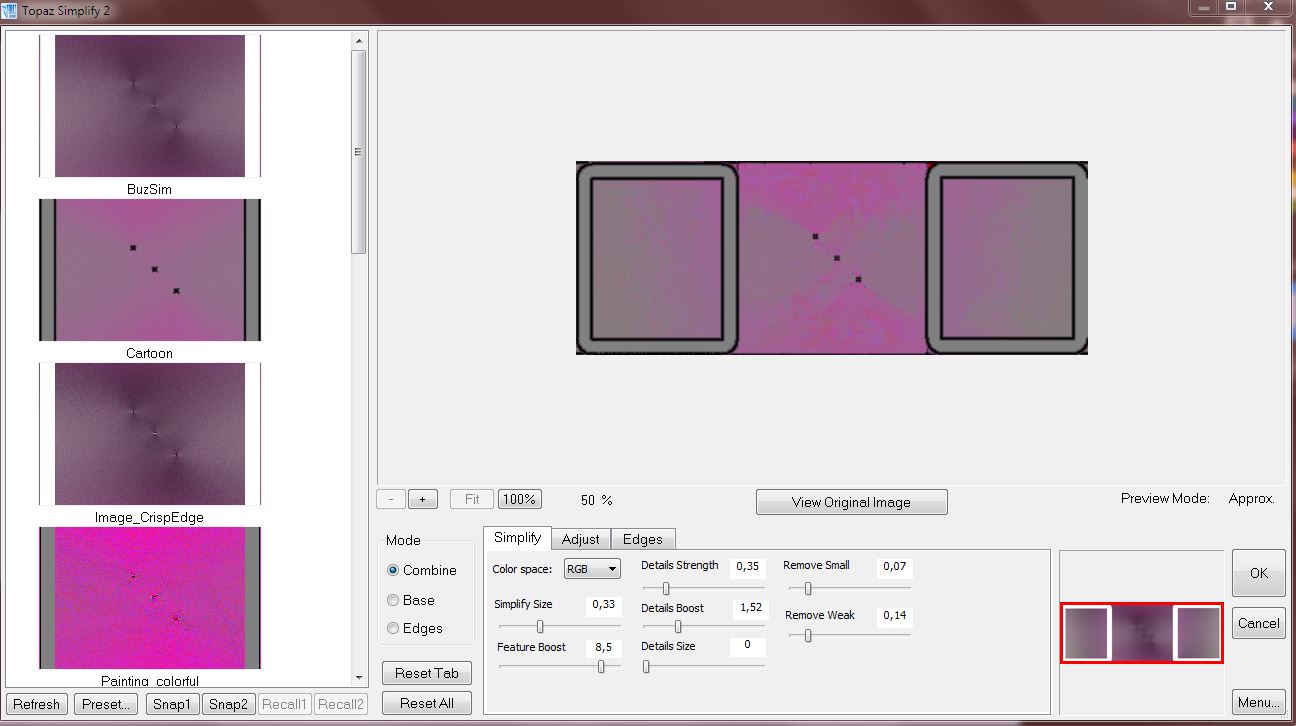Select the BuzSim preset thumbnail
The height and width of the screenshot is (726, 1296).
pyautogui.click(x=150, y=106)
